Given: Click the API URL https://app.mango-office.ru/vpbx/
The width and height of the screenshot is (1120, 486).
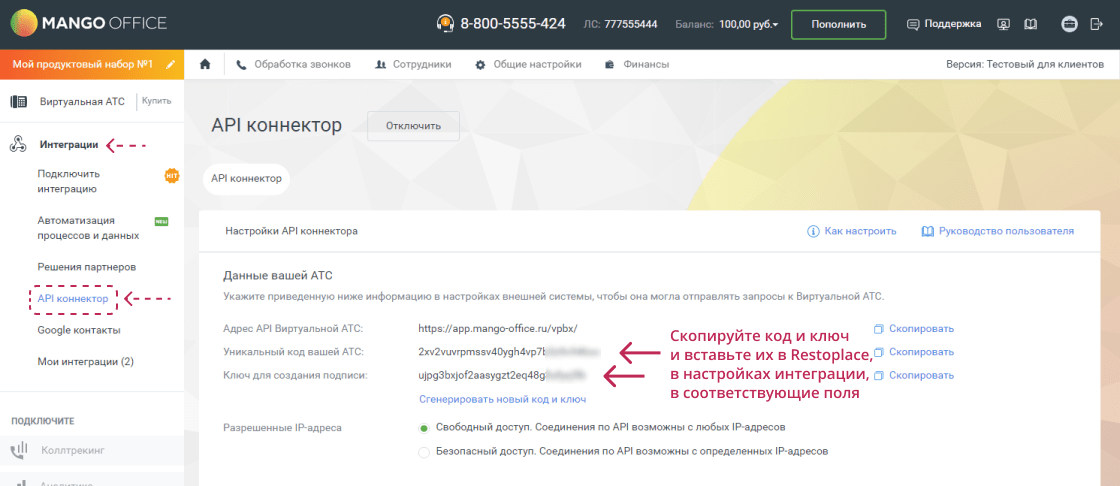Looking at the screenshot, I should pyautogui.click(x=497, y=329).
